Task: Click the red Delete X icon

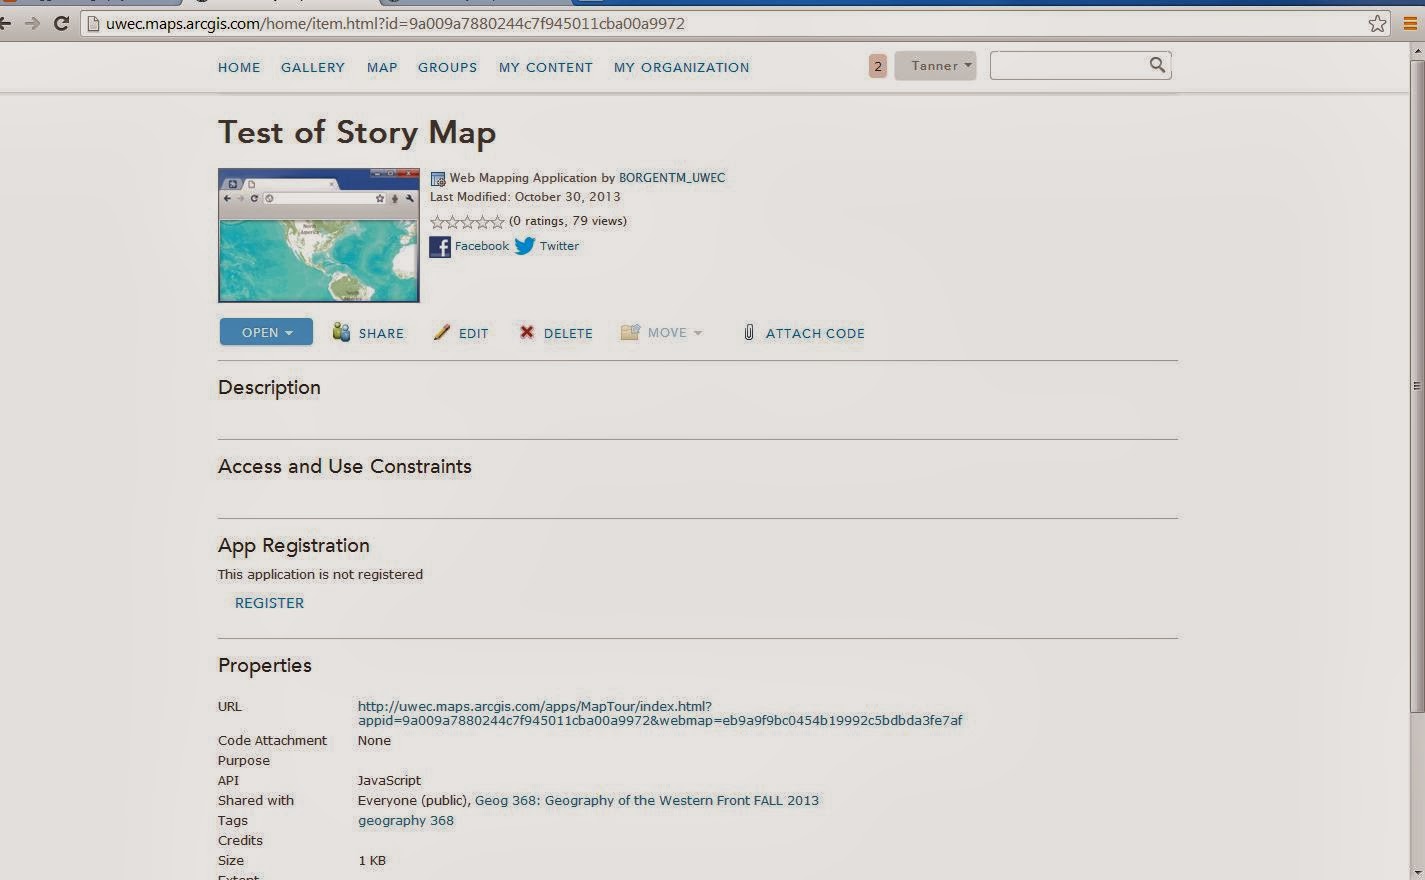Action: coord(527,332)
